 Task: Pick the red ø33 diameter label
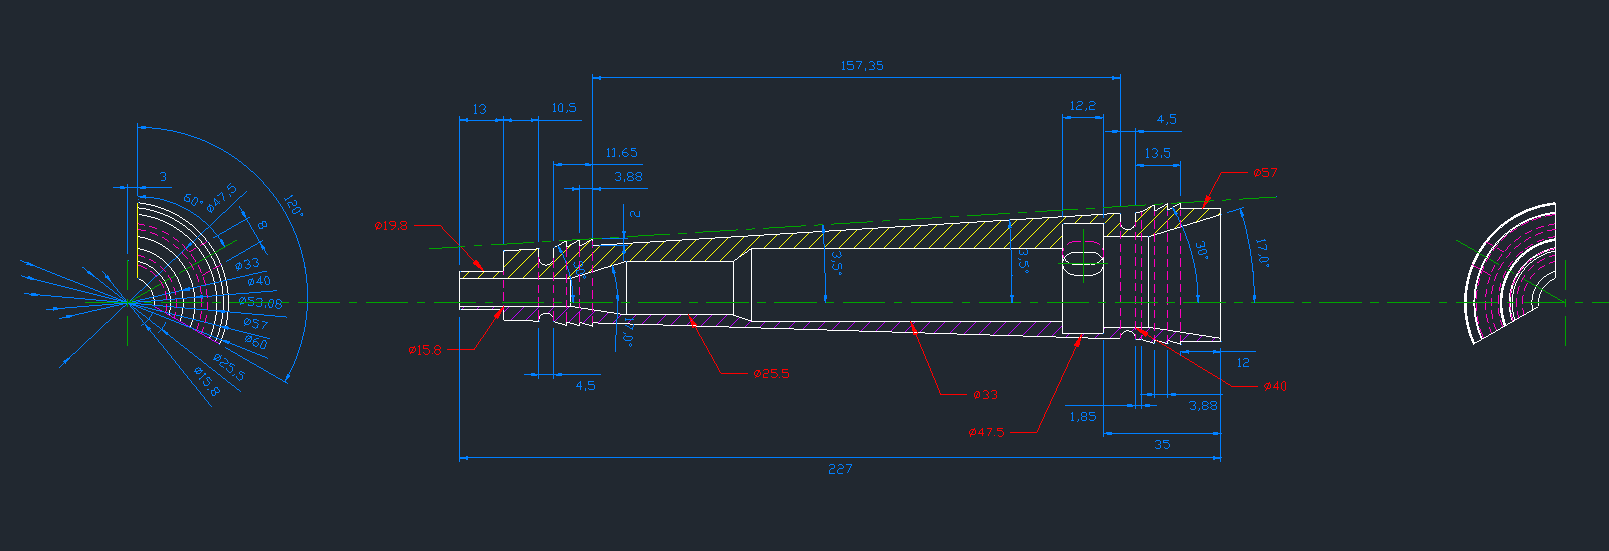coord(985,395)
